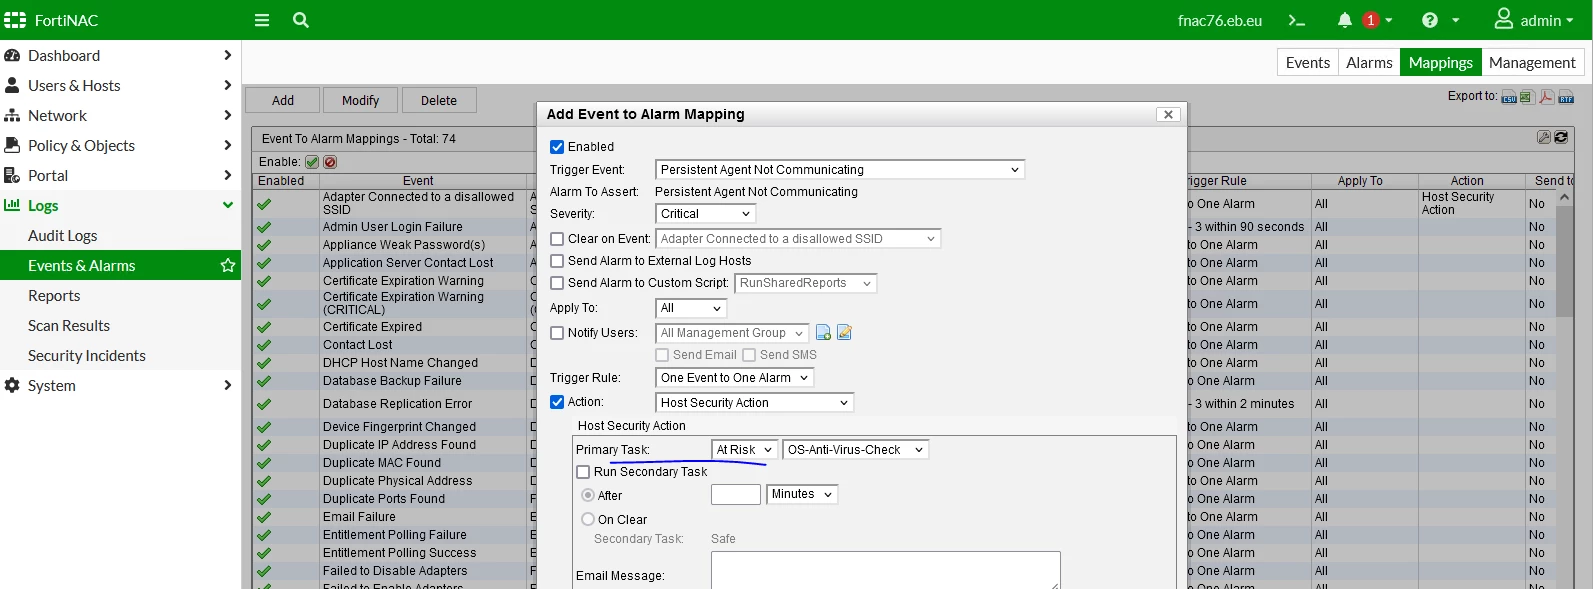Select the On Clear radio button
The image size is (1593, 589).
[x=588, y=520]
